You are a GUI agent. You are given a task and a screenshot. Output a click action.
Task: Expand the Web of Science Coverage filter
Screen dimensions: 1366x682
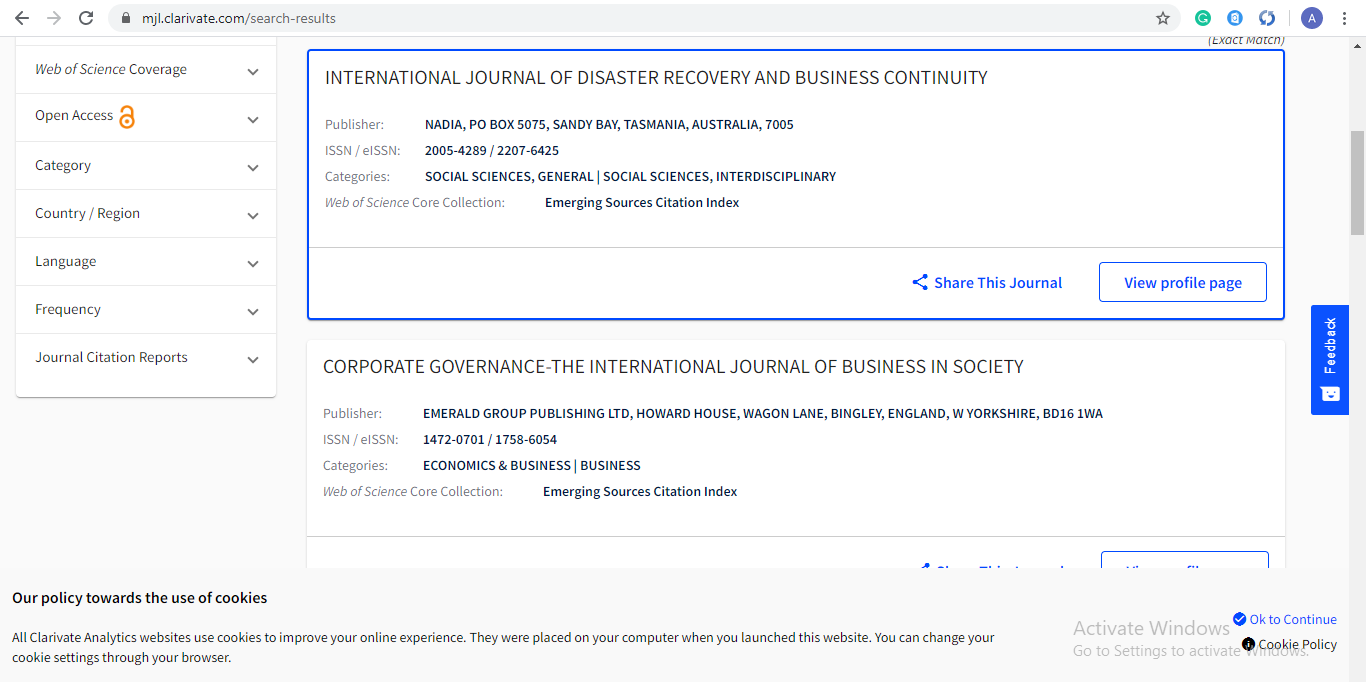click(x=146, y=70)
